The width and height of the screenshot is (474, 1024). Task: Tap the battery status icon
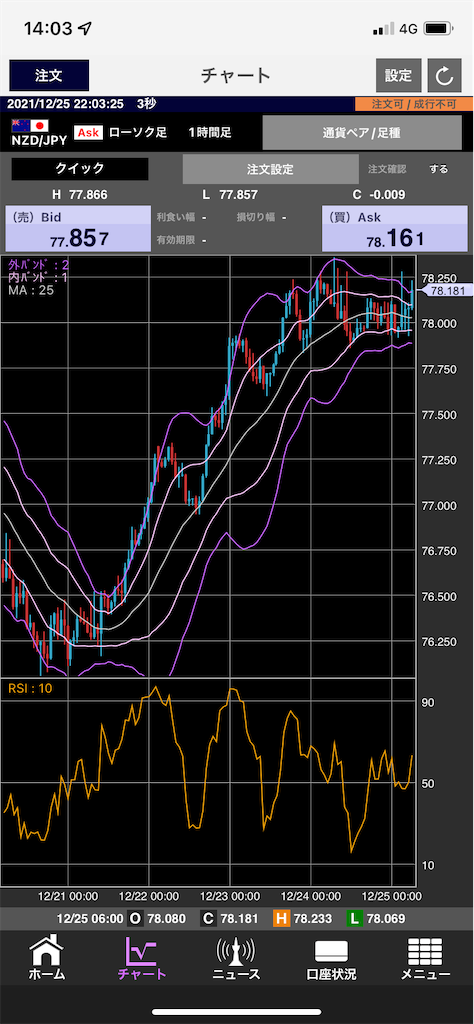pos(438,29)
